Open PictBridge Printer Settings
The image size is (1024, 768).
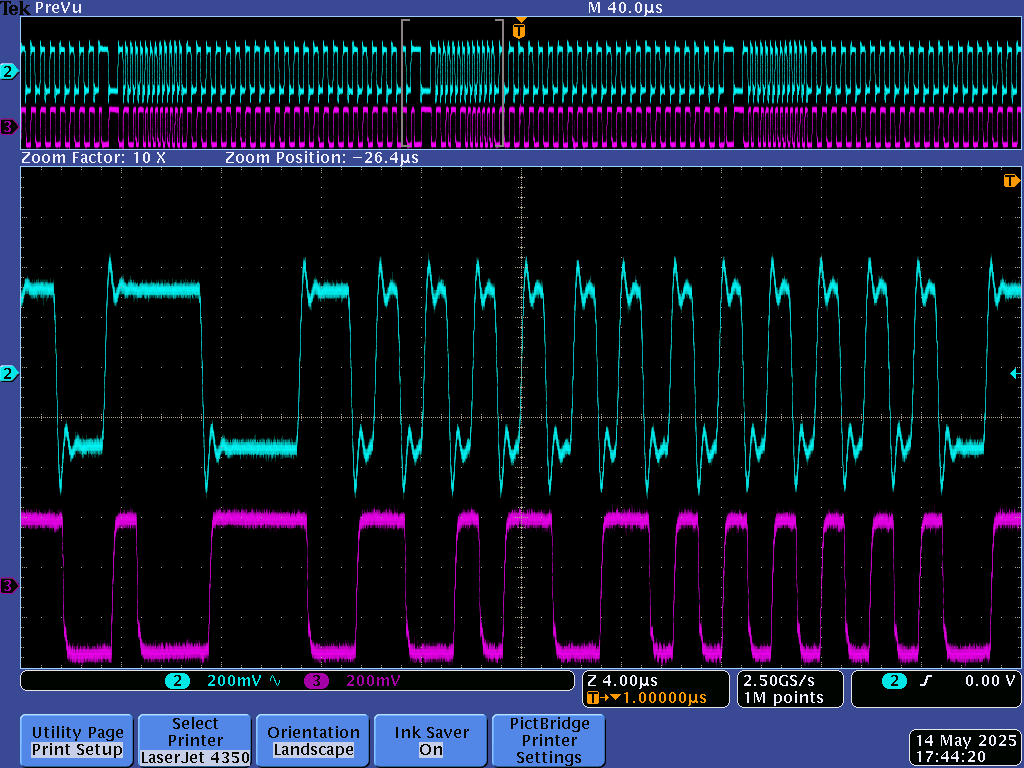click(x=549, y=741)
